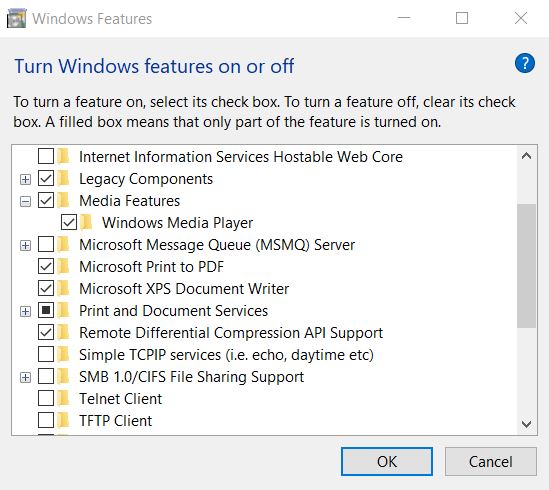Screen dimensions: 549x490
Task: Collapse the Media Features tree node
Action: pos(25,202)
